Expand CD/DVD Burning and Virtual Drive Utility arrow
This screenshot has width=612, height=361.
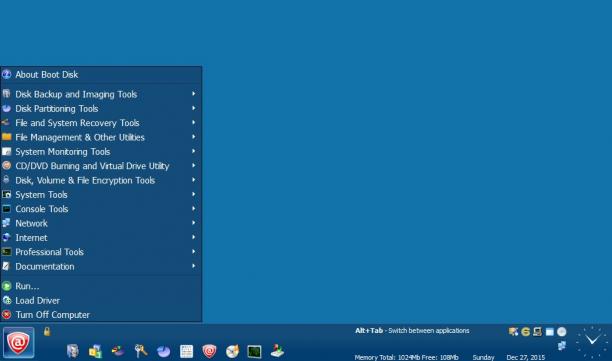click(x=194, y=165)
